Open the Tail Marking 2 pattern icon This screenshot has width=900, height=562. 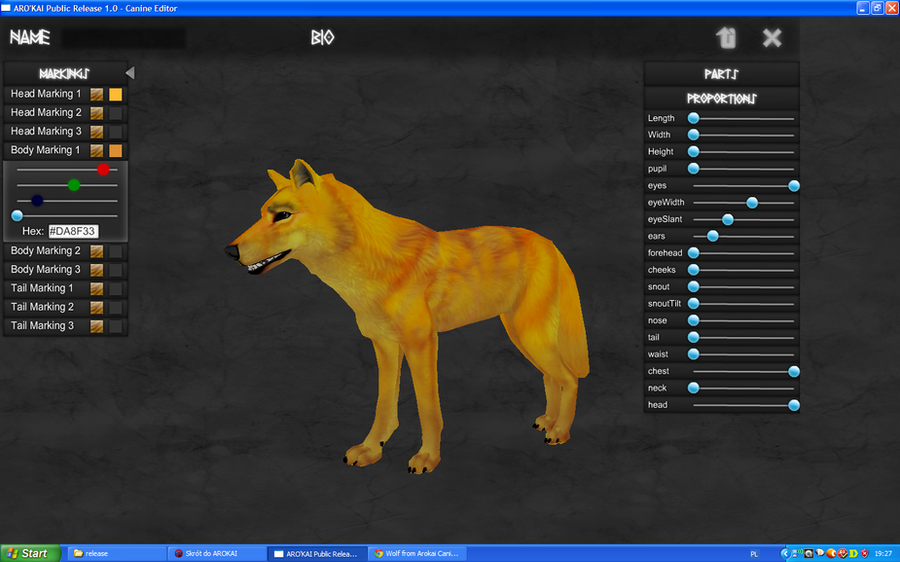[96, 307]
